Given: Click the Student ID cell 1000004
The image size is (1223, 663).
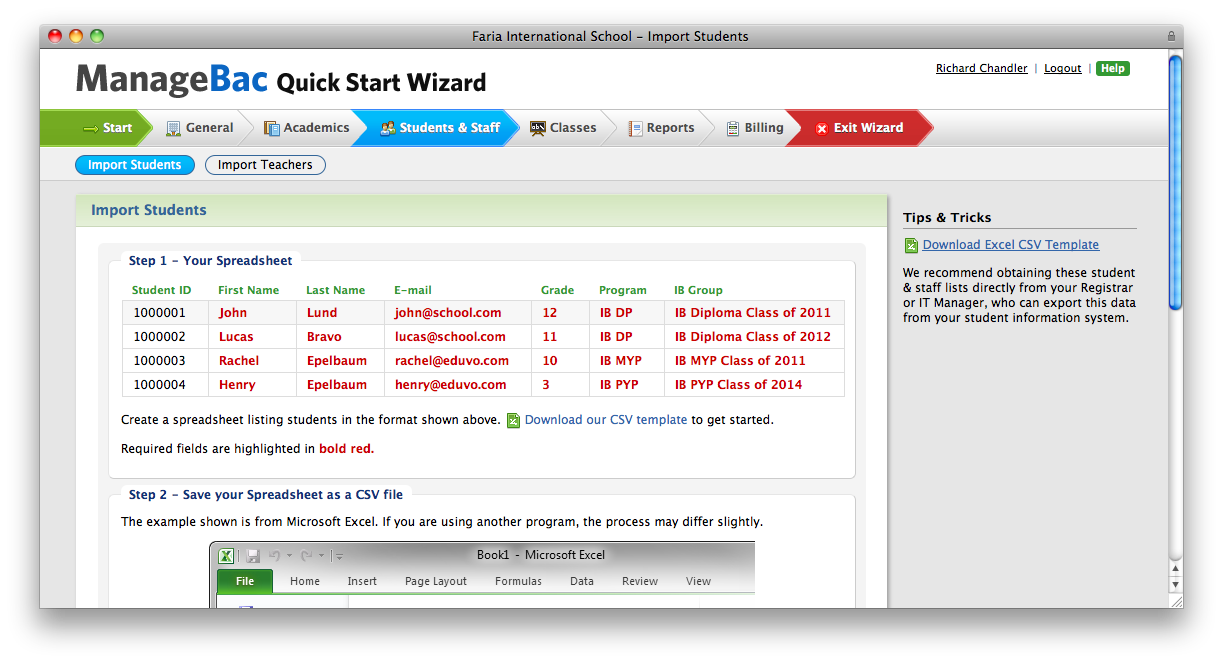Looking at the screenshot, I should click(x=160, y=385).
